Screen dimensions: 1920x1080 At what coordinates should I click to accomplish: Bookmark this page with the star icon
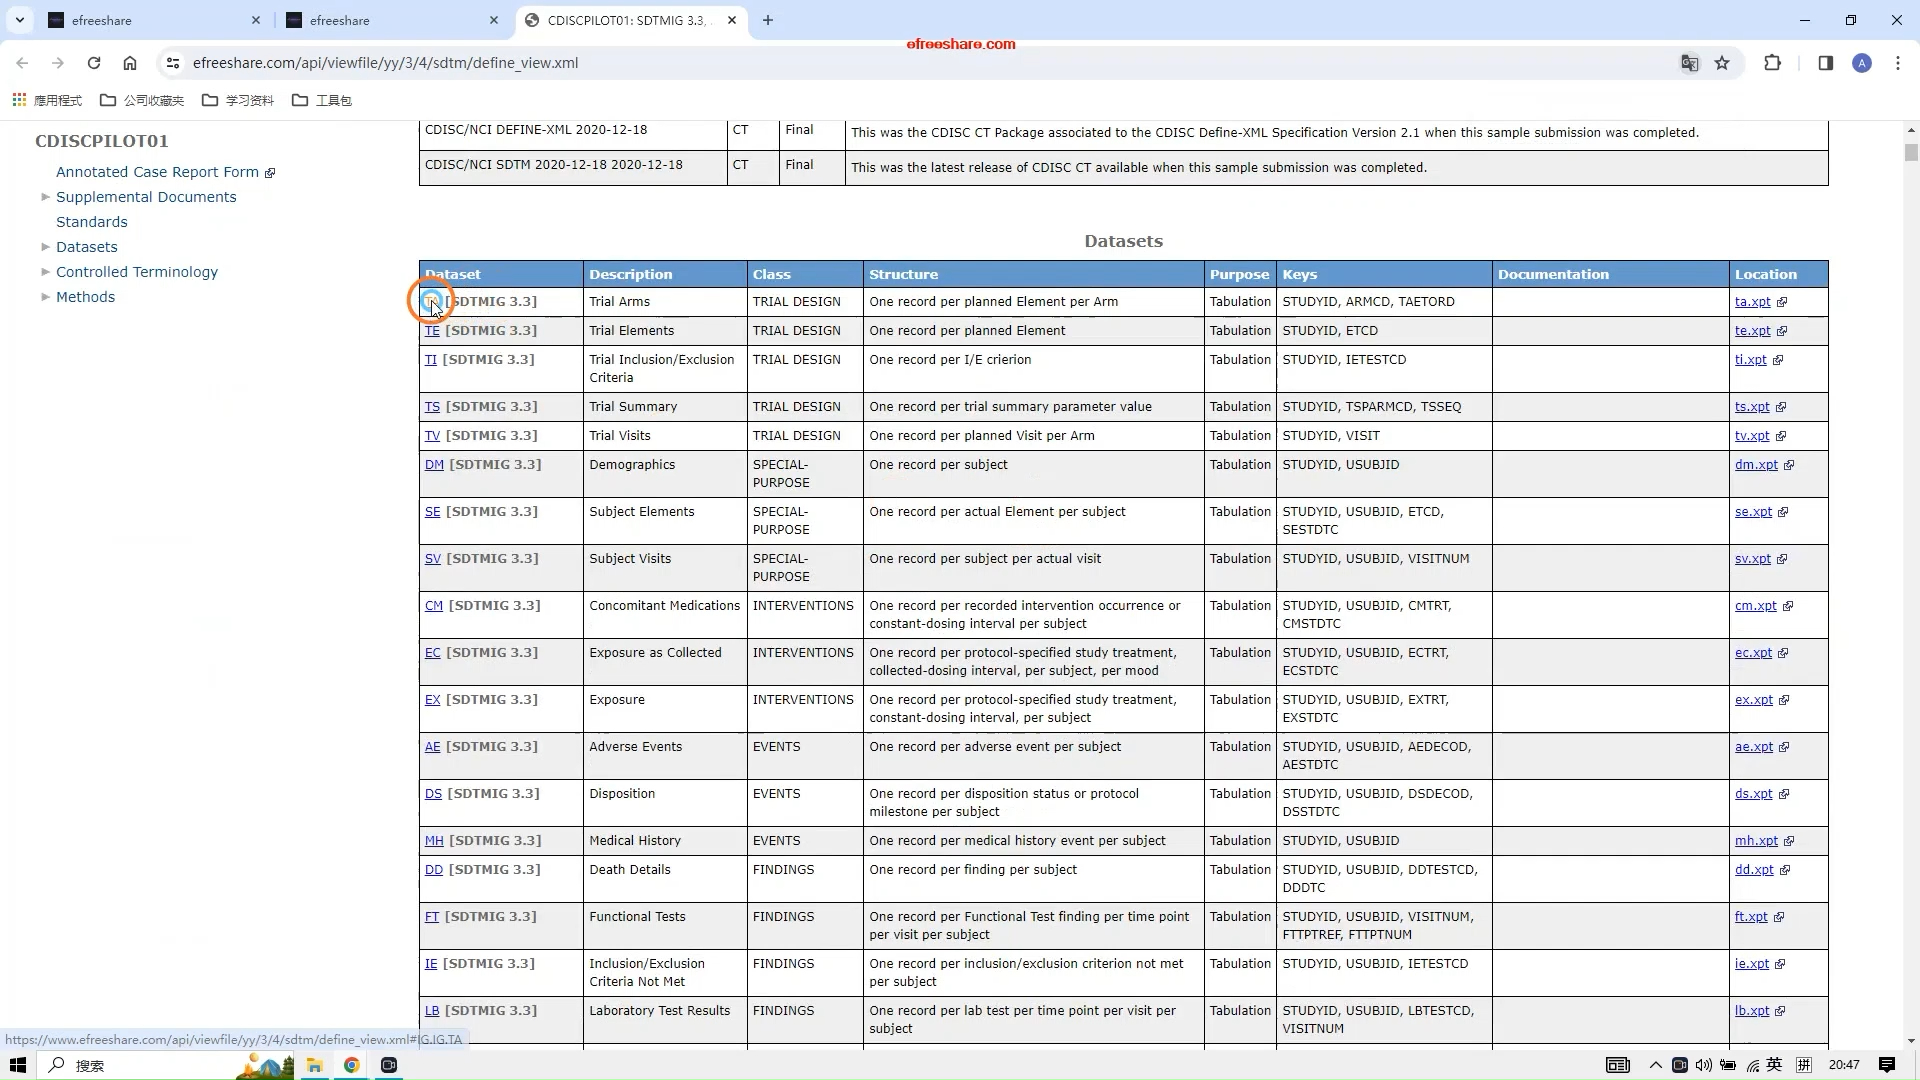click(x=1722, y=63)
